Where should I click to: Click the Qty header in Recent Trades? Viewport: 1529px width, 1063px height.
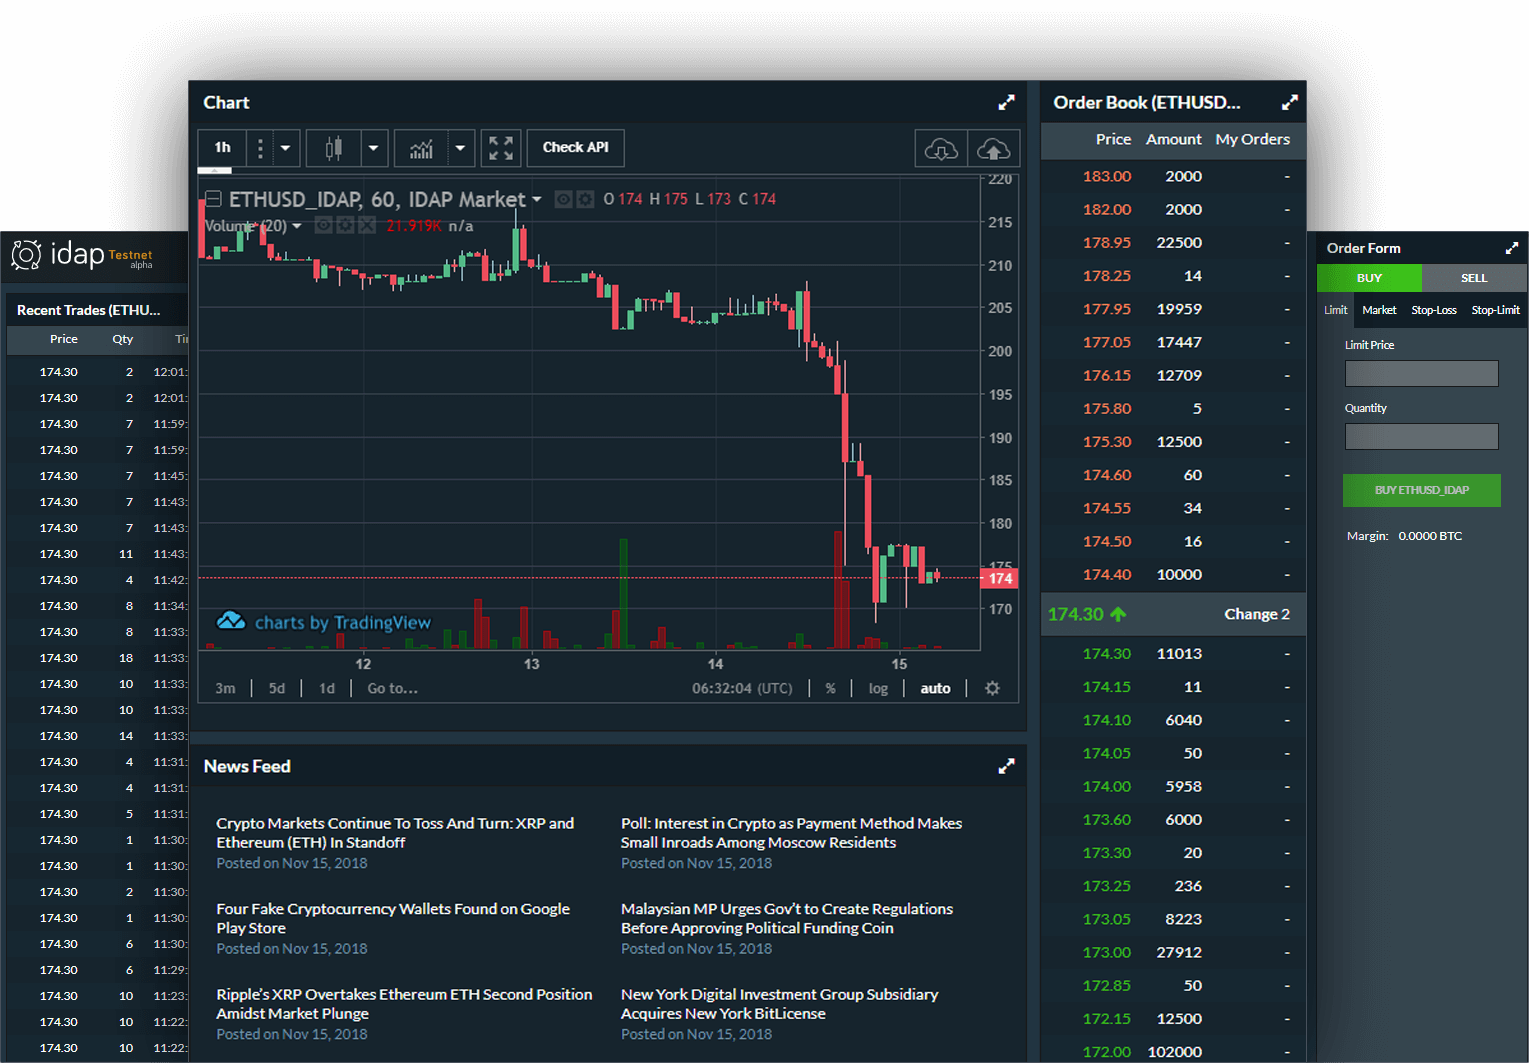(122, 339)
